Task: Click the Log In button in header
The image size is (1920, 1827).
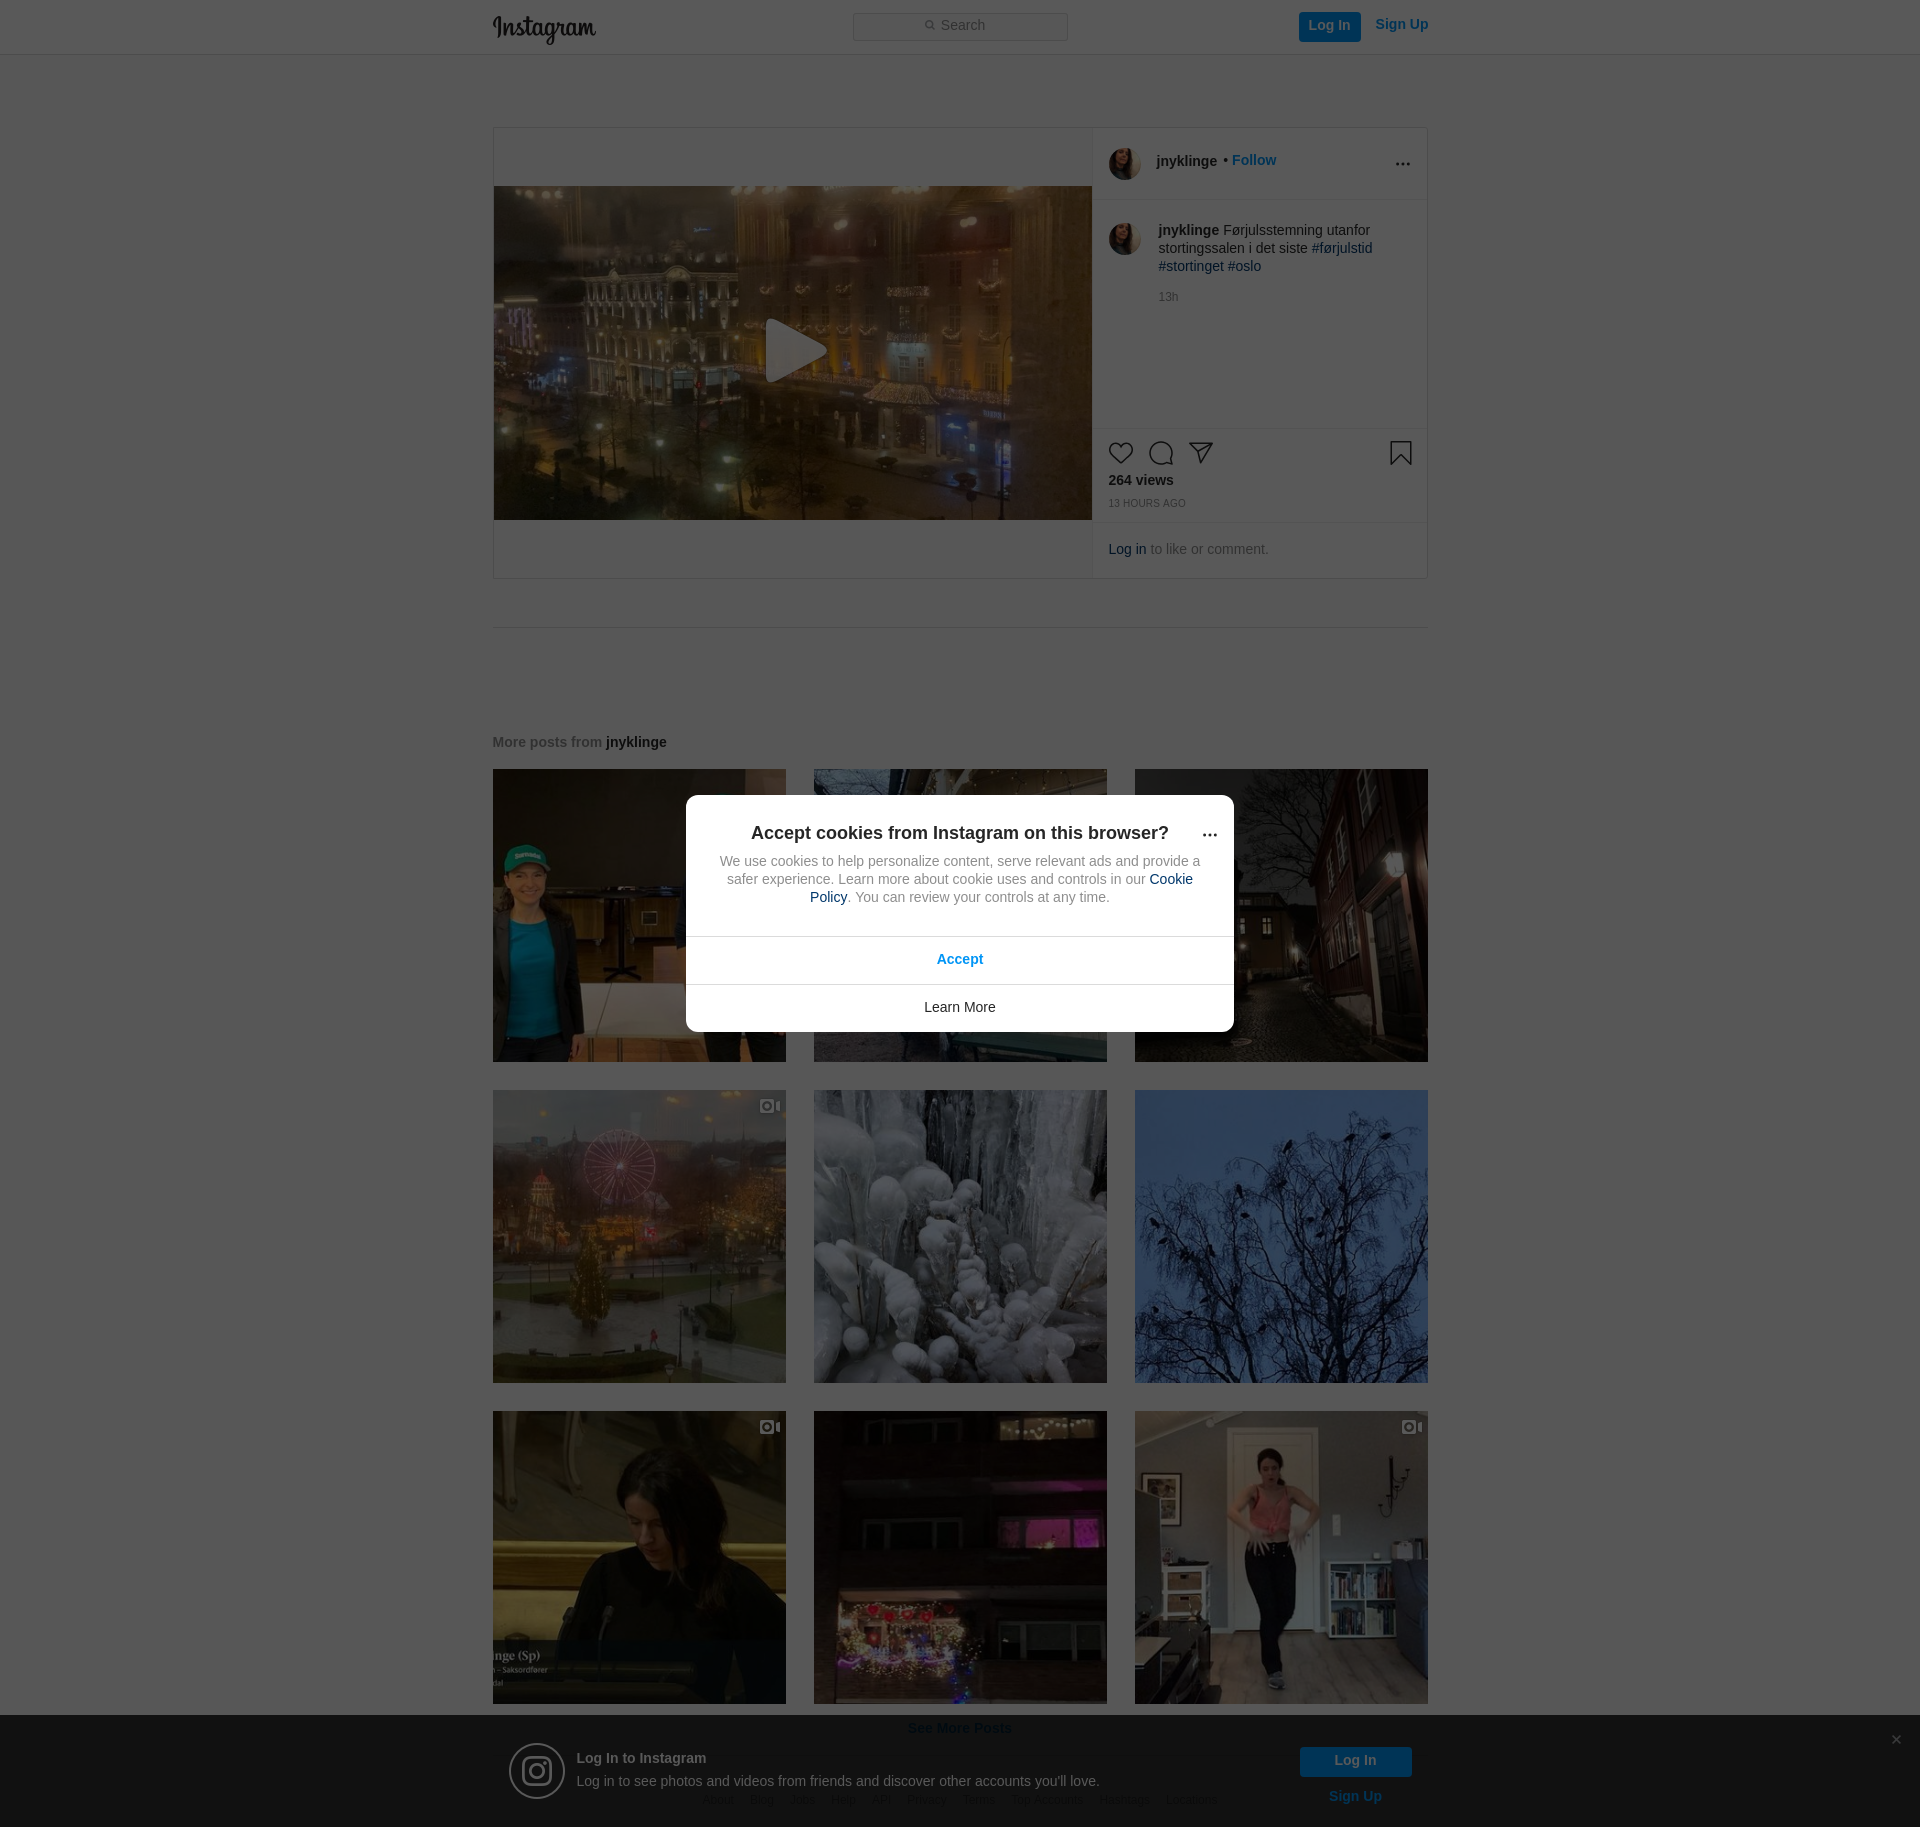Action: click(1329, 26)
